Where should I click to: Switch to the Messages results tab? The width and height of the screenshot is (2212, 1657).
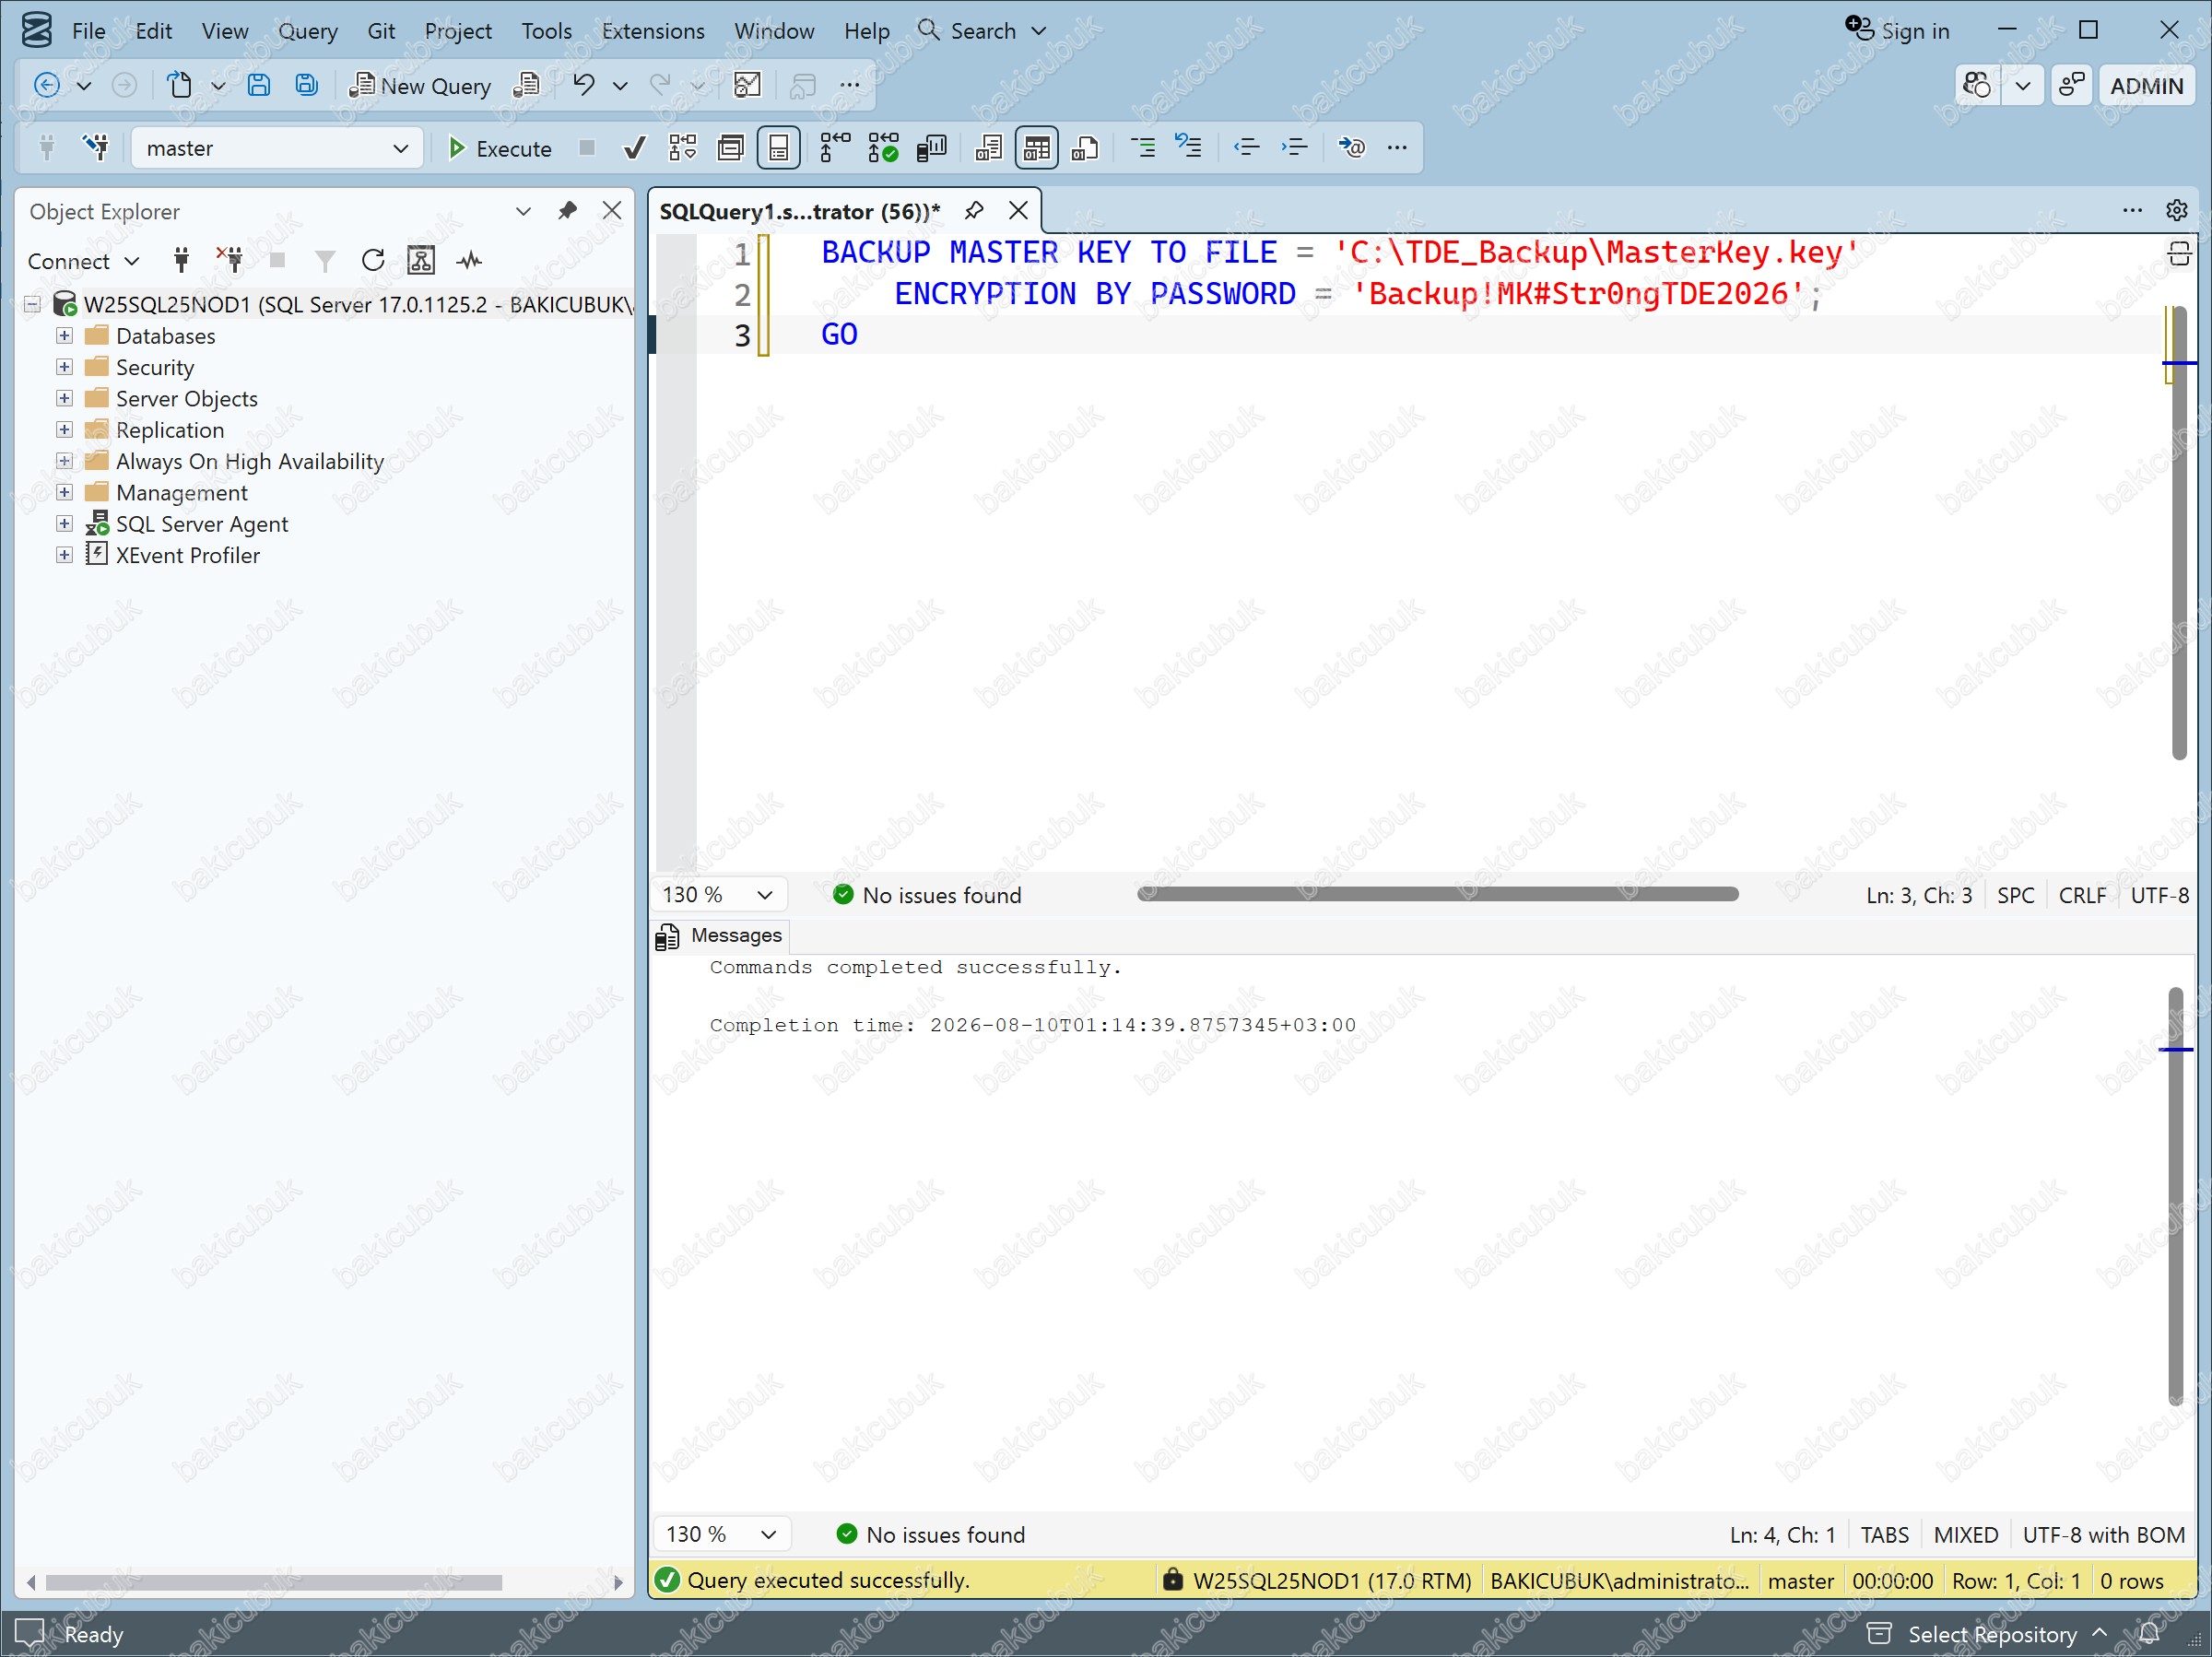pos(721,935)
